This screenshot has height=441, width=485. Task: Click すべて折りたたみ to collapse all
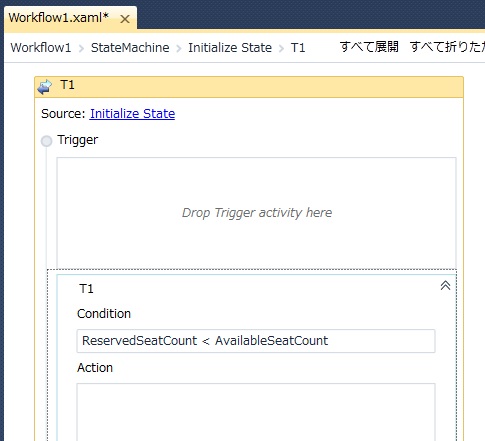tap(447, 47)
